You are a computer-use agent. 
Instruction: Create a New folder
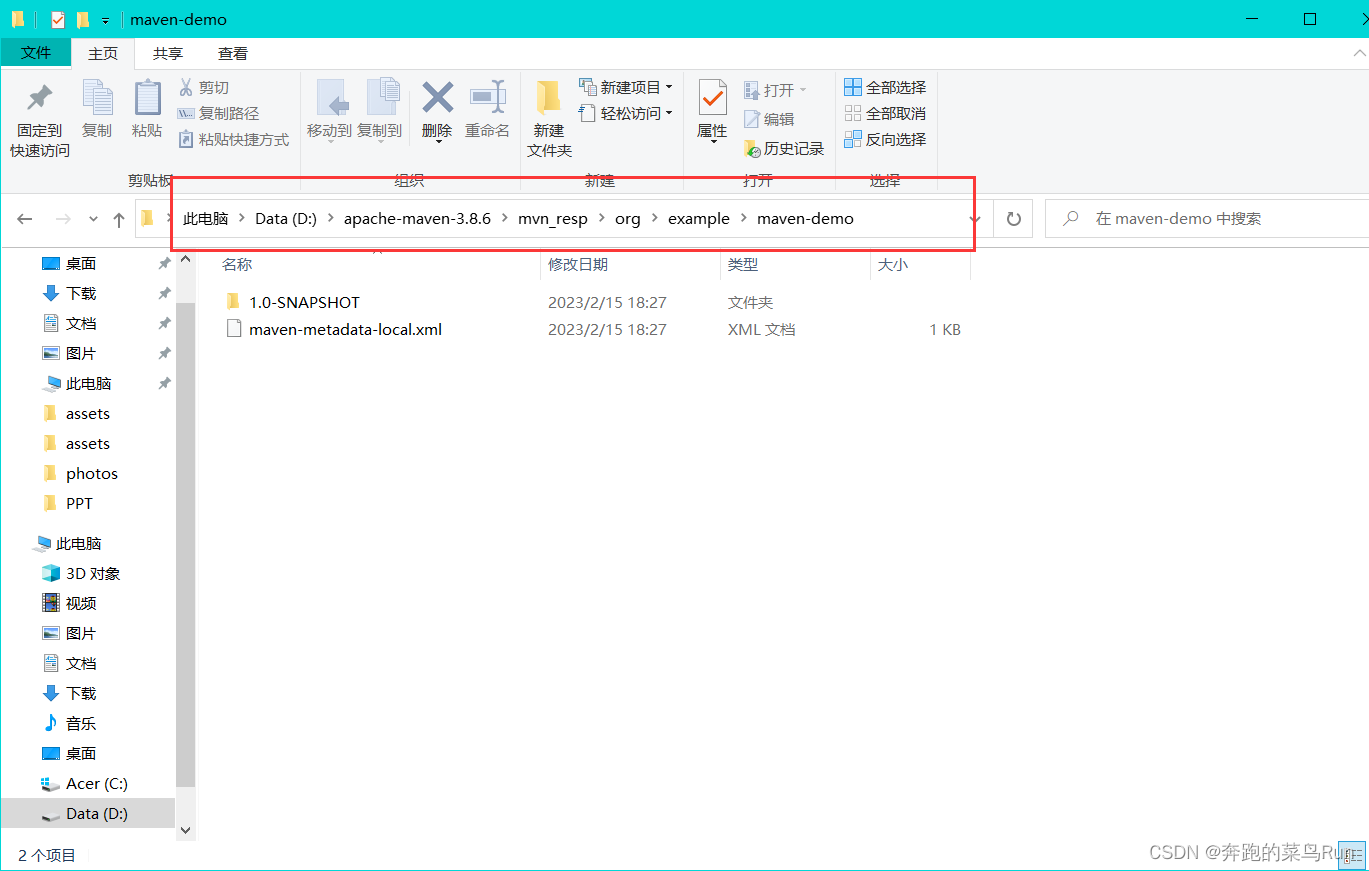click(549, 118)
